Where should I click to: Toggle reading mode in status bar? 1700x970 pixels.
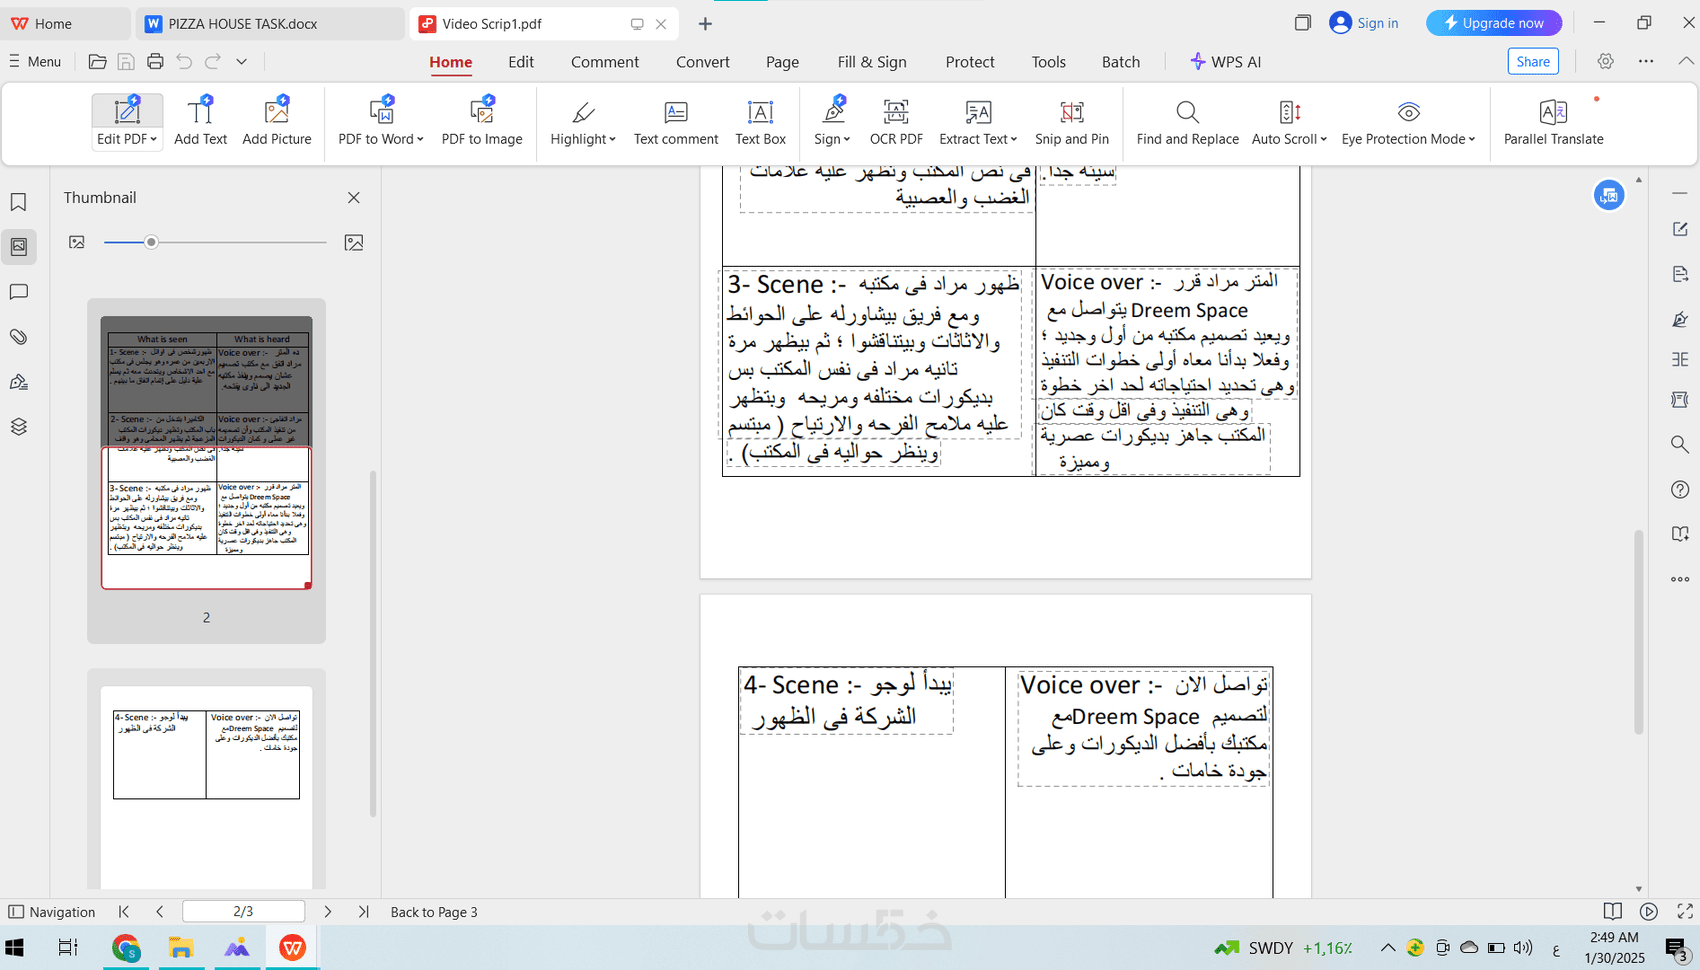coord(1612,912)
